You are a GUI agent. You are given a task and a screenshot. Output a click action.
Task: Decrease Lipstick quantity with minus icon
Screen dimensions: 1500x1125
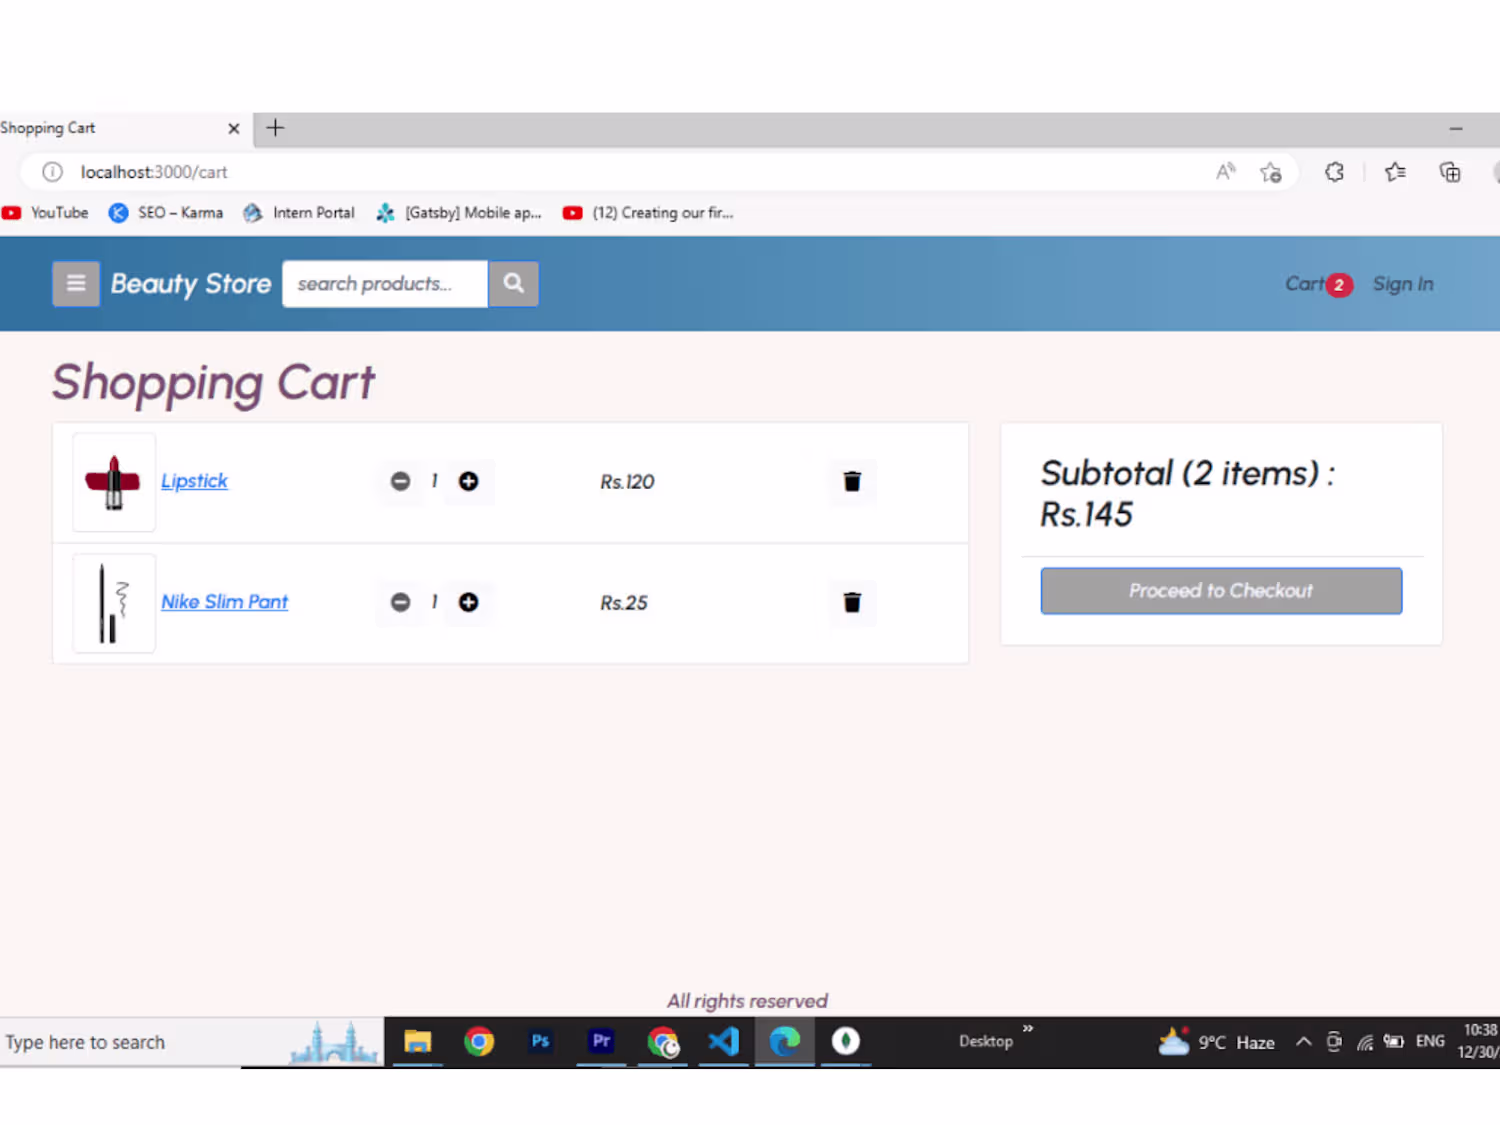[x=400, y=482]
